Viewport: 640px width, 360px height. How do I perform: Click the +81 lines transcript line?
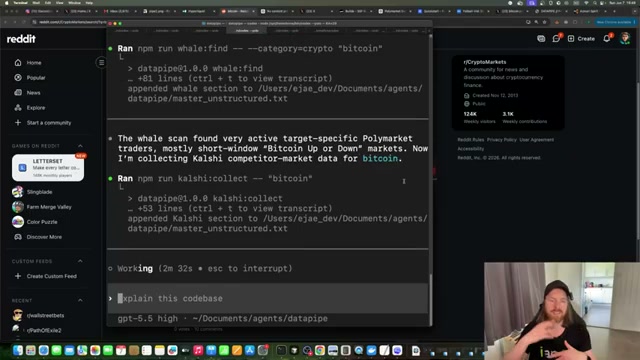coord(230,78)
